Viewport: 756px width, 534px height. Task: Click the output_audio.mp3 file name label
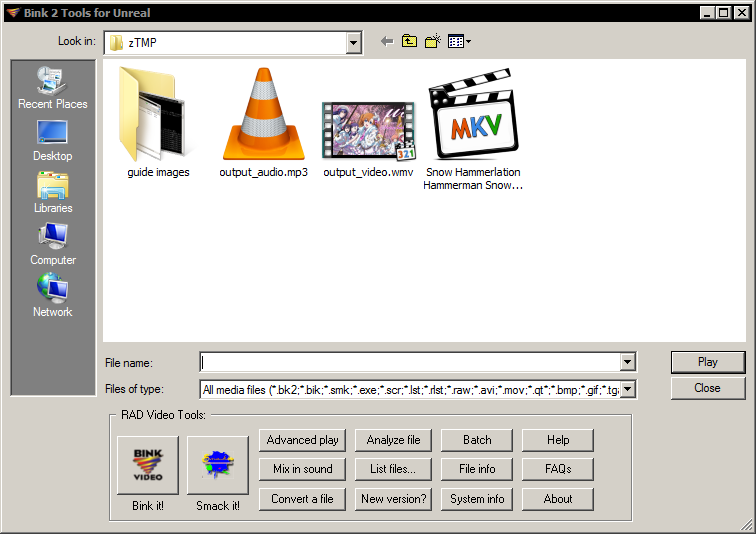(x=263, y=172)
